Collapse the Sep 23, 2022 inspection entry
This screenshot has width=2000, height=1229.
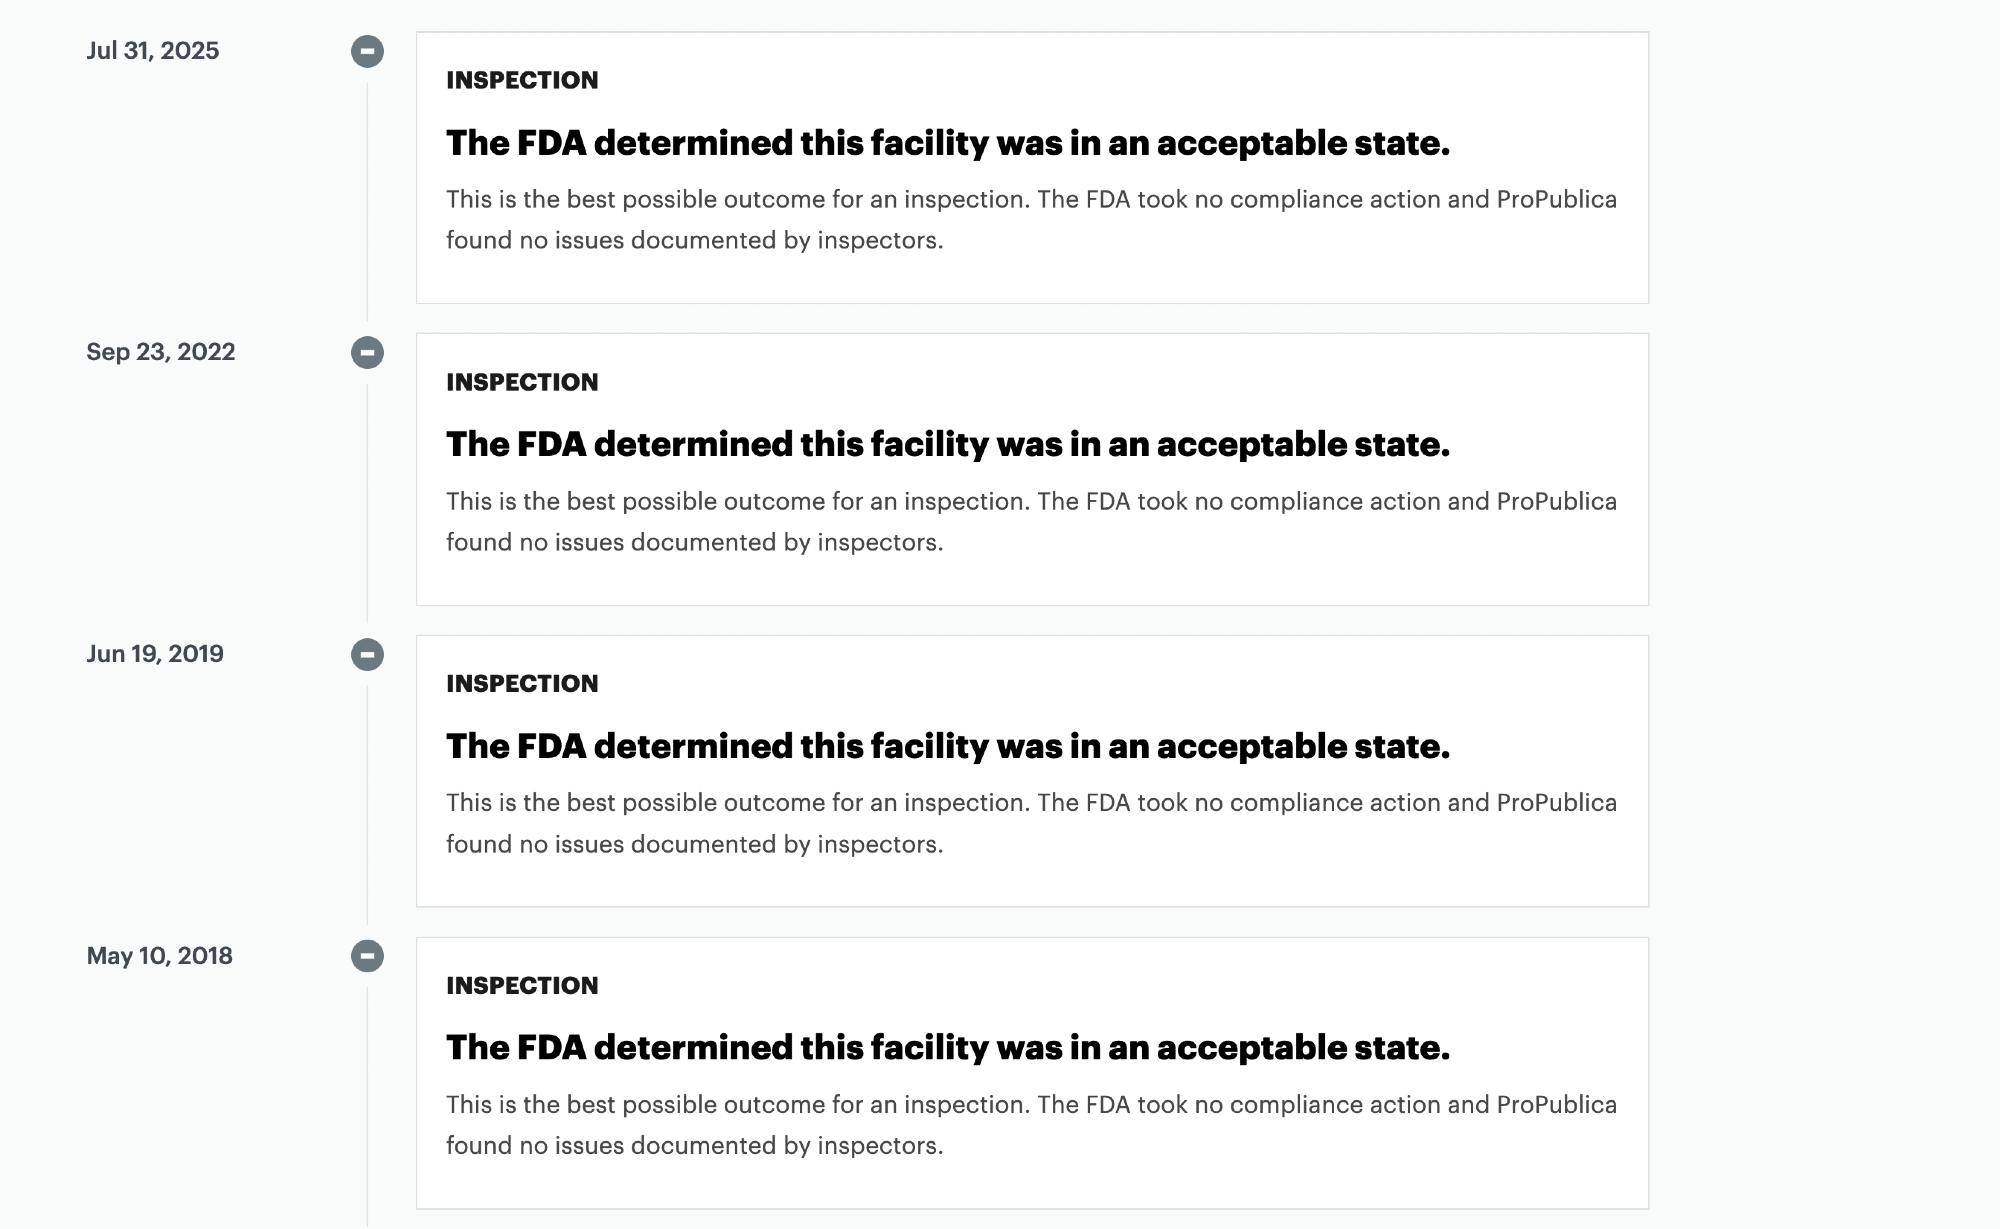click(x=367, y=352)
